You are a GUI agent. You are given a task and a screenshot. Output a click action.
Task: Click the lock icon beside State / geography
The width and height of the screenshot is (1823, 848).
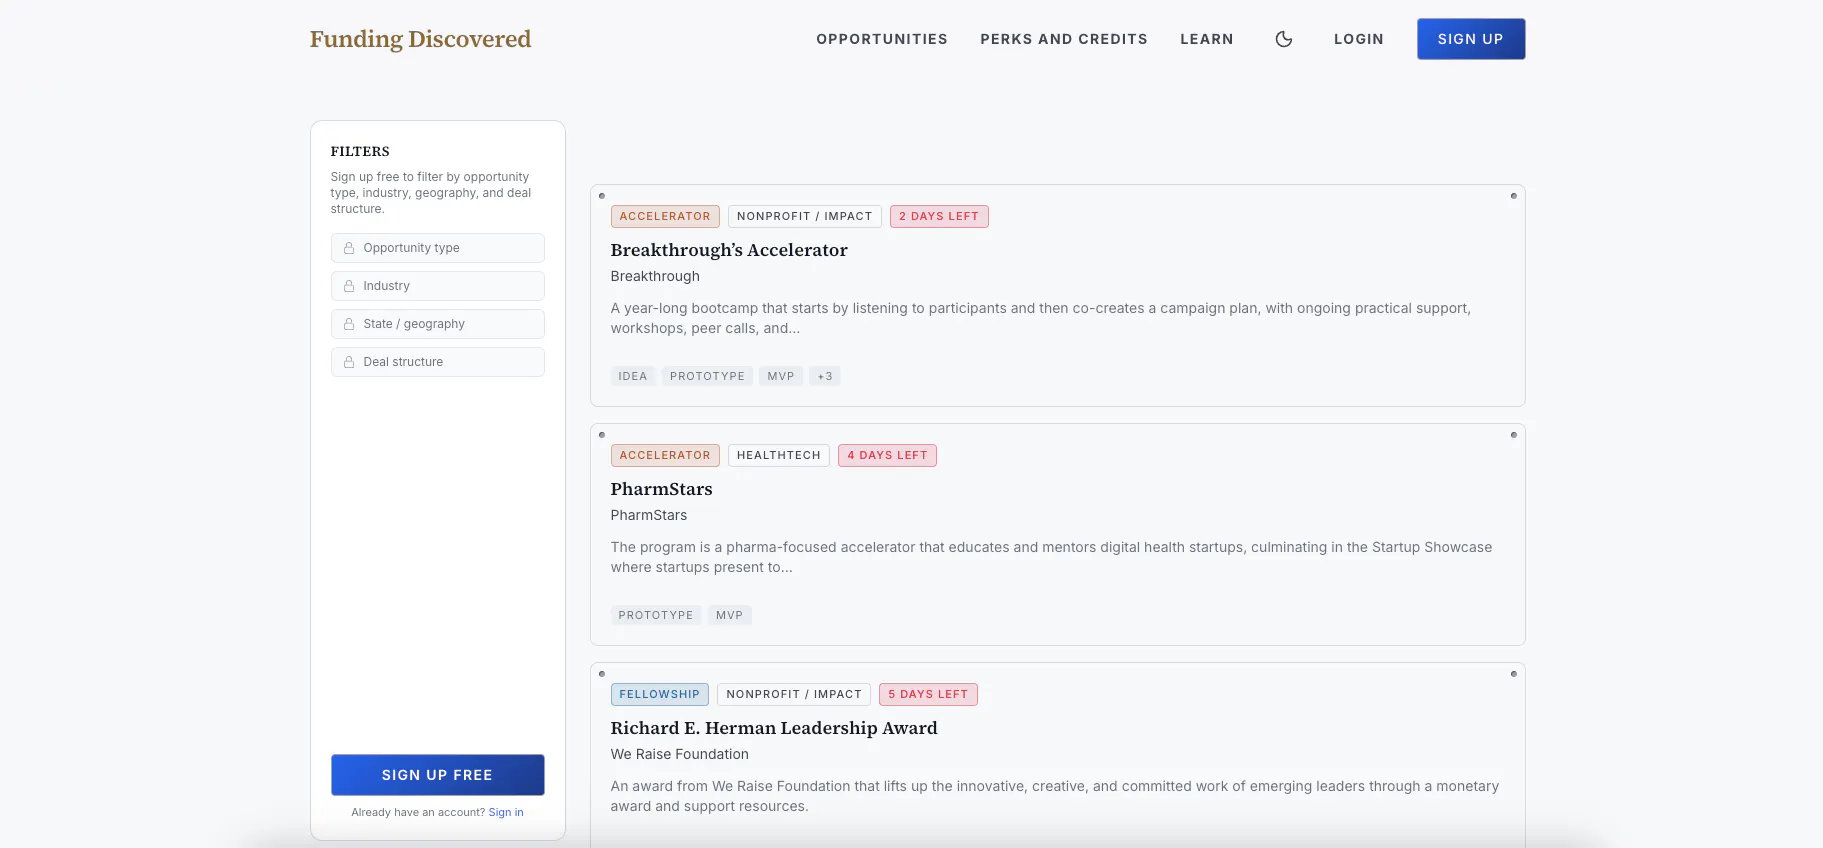point(349,324)
